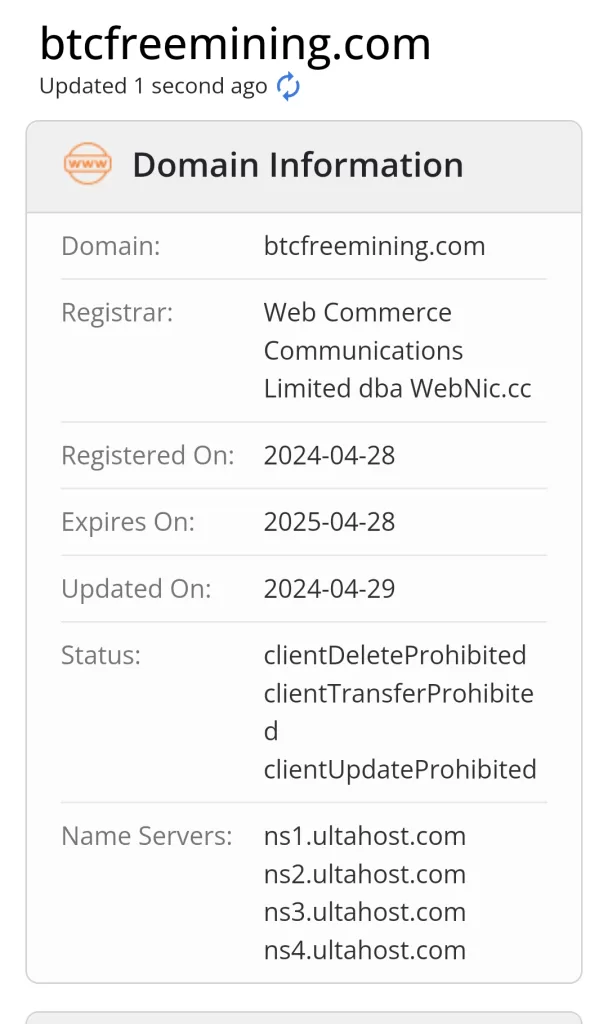
Task: Click the orange www globe icon
Action: [x=87, y=164]
